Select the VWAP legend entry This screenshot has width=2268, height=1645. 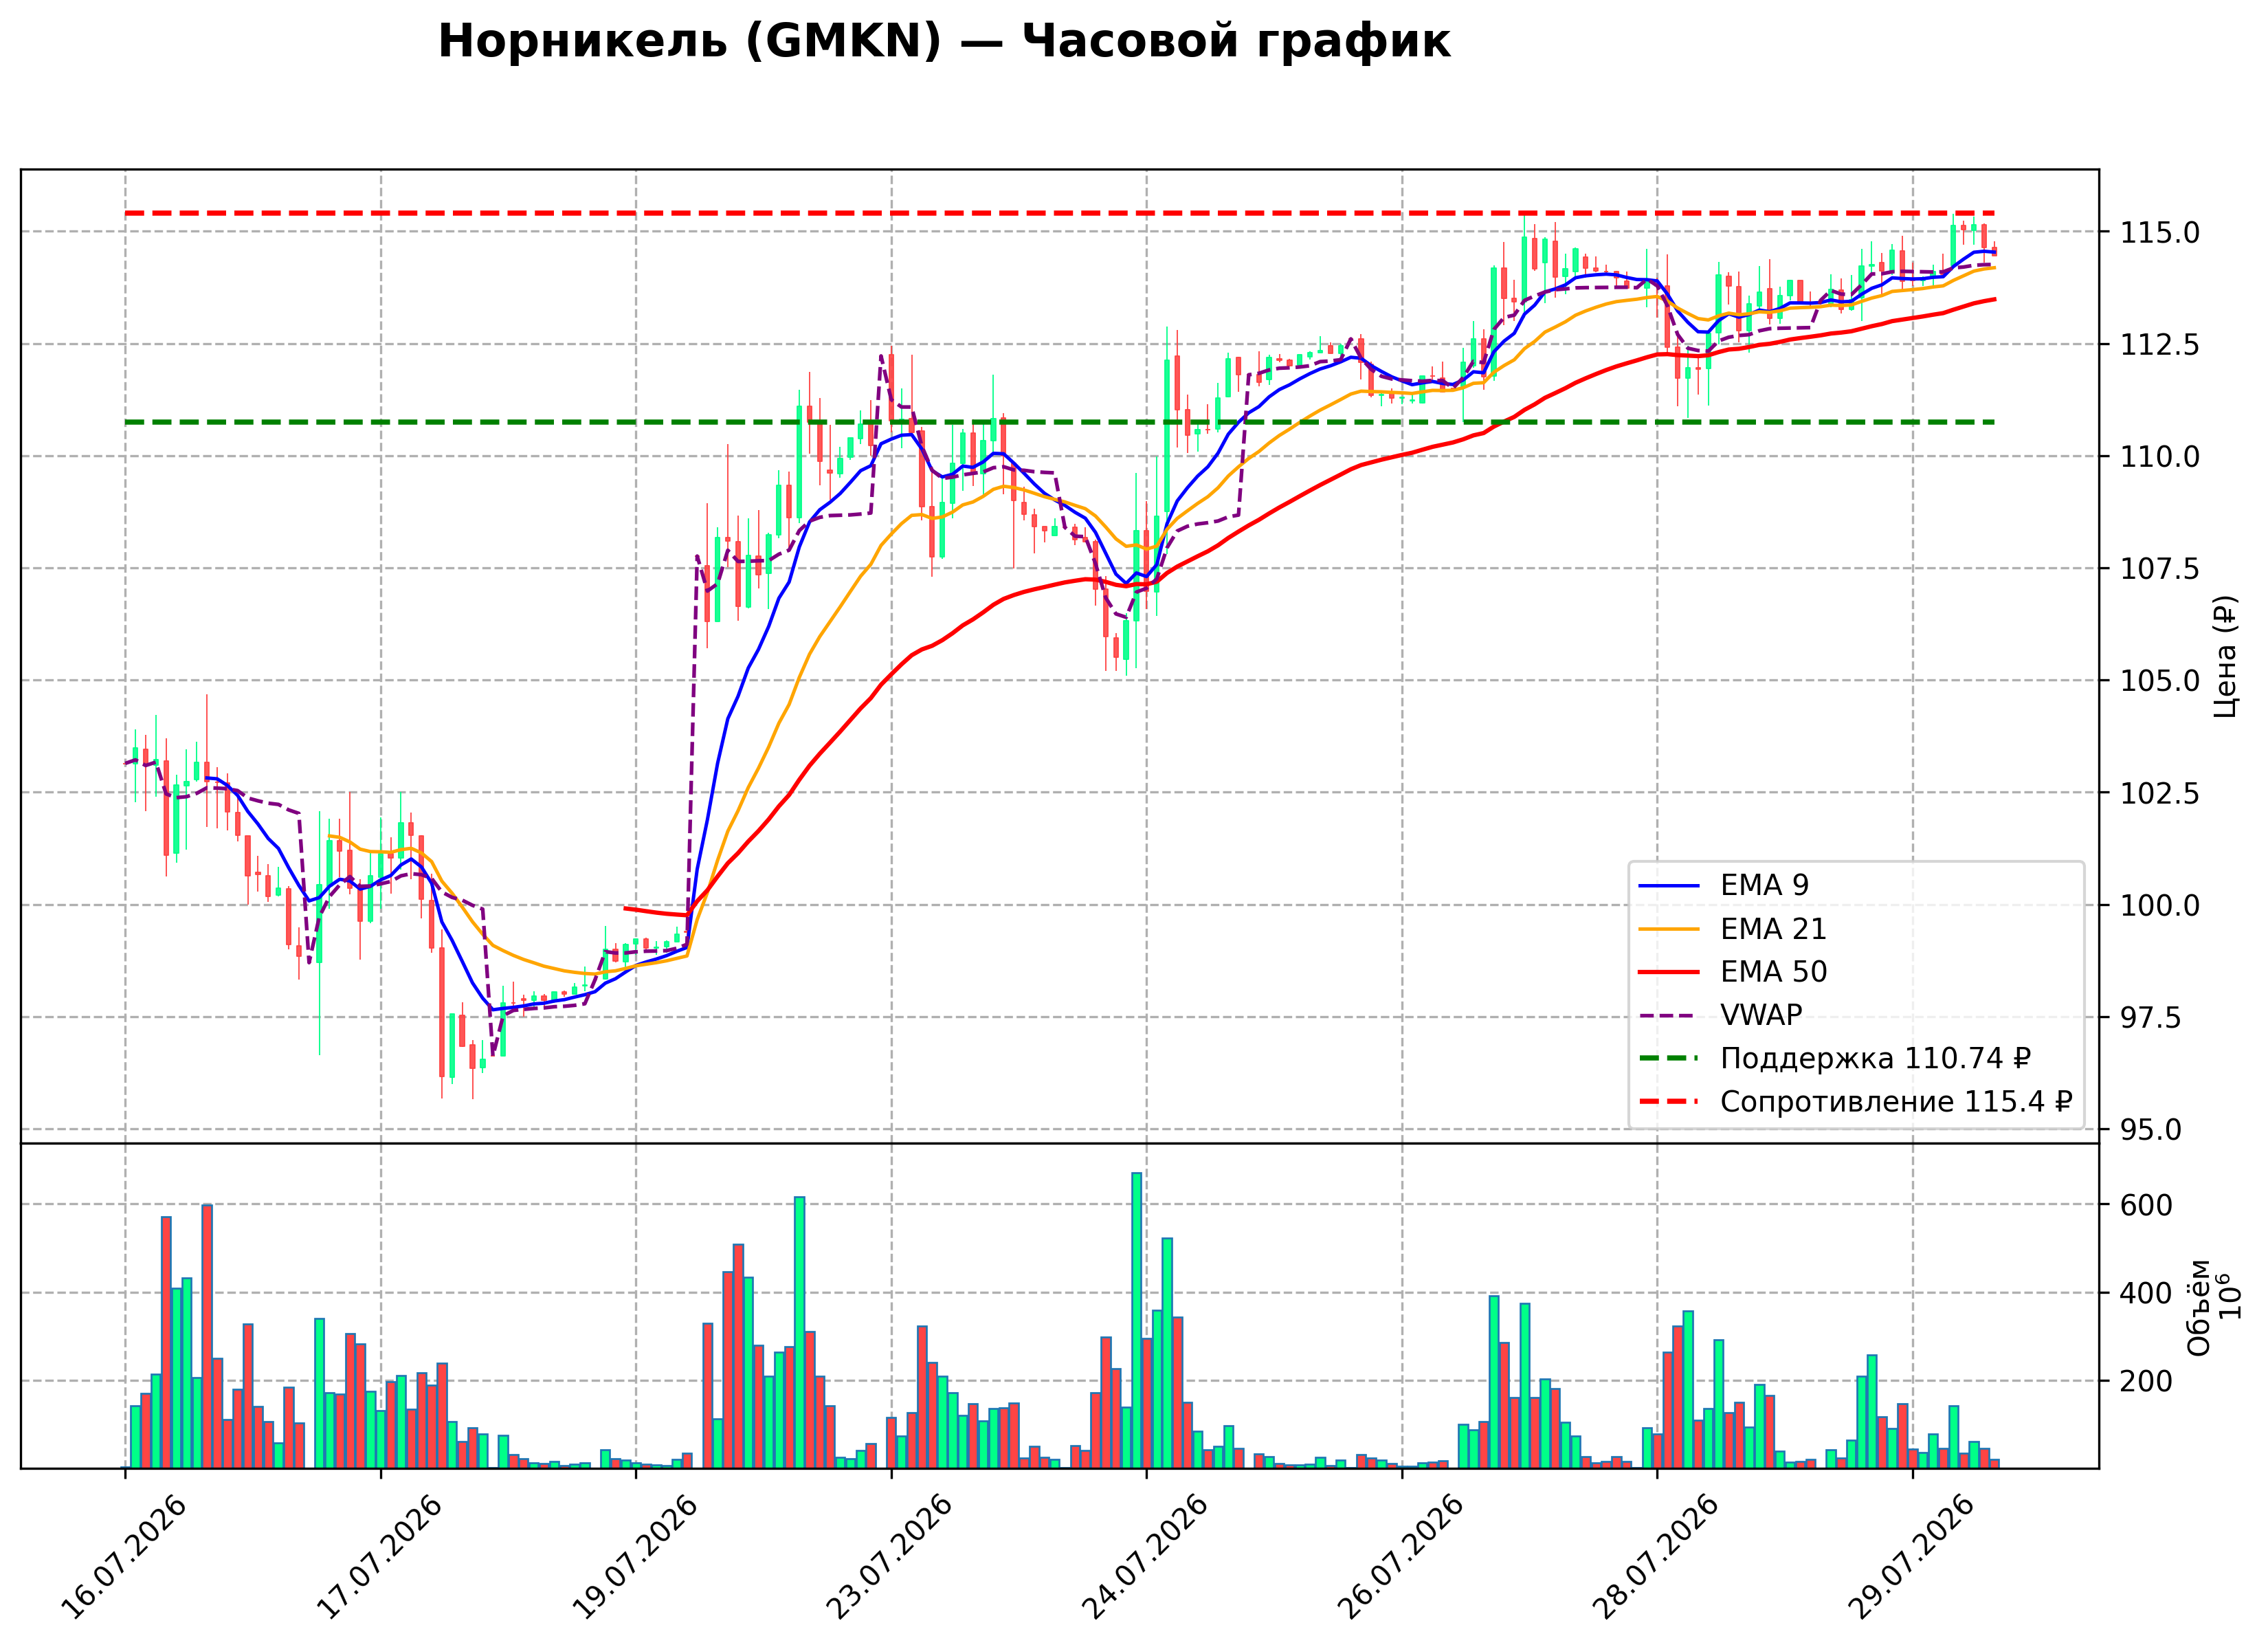pos(1721,1015)
